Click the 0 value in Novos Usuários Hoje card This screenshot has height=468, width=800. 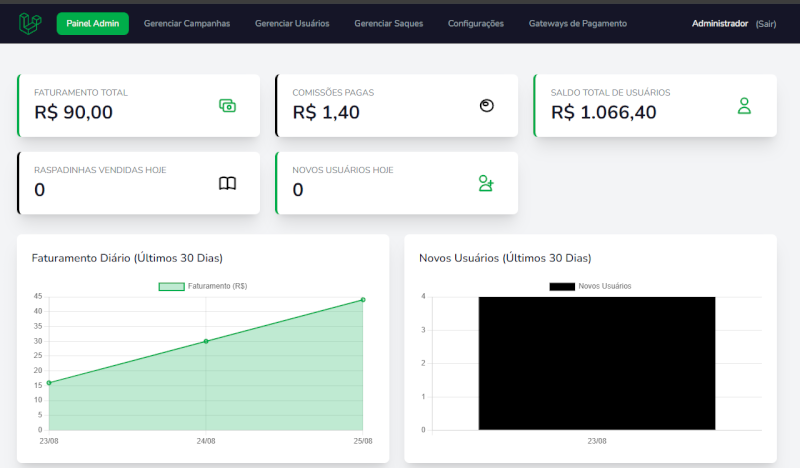tap(298, 190)
